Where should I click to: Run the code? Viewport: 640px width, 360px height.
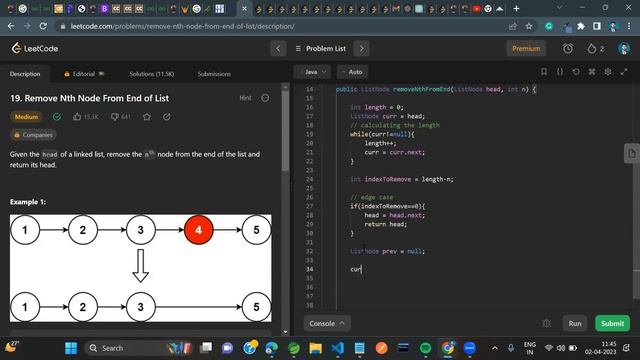(x=575, y=323)
